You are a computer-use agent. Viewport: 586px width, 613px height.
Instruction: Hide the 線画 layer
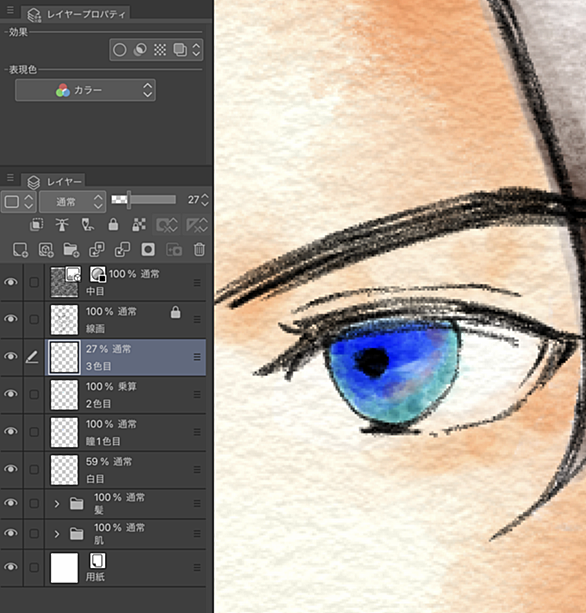pyautogui.click(x=11, y=319)
